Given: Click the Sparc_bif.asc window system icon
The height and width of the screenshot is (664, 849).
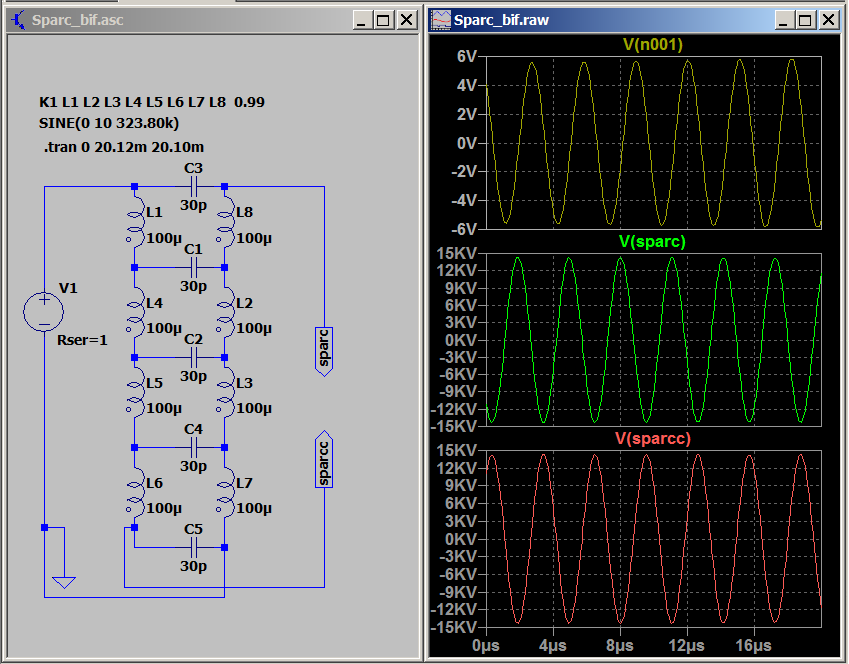Looking at the screenshot, I should [x=17, y=20].
